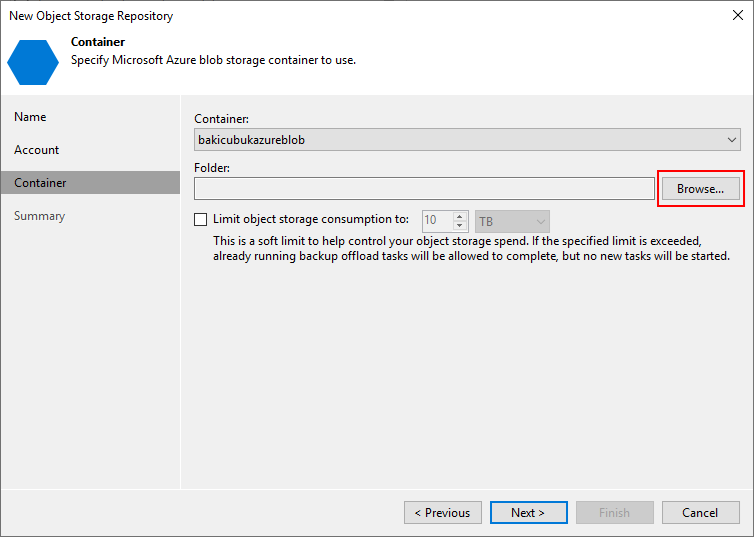Open the Container dropdown showing bakicubukazureblob
This screenshot has width=754, height=537.
(x=467, y=140)
